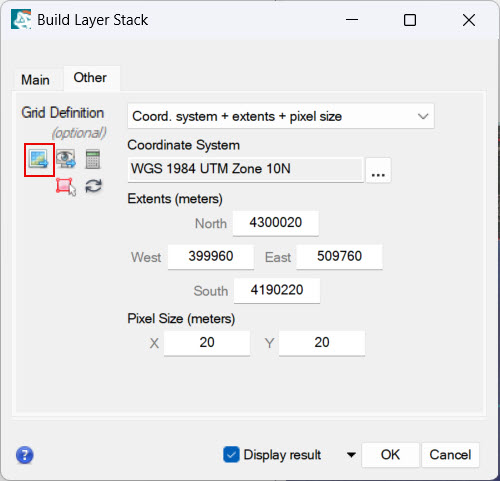Click the West extent field
The height and width of the screenshot is (481, 500).
(211, 257)
